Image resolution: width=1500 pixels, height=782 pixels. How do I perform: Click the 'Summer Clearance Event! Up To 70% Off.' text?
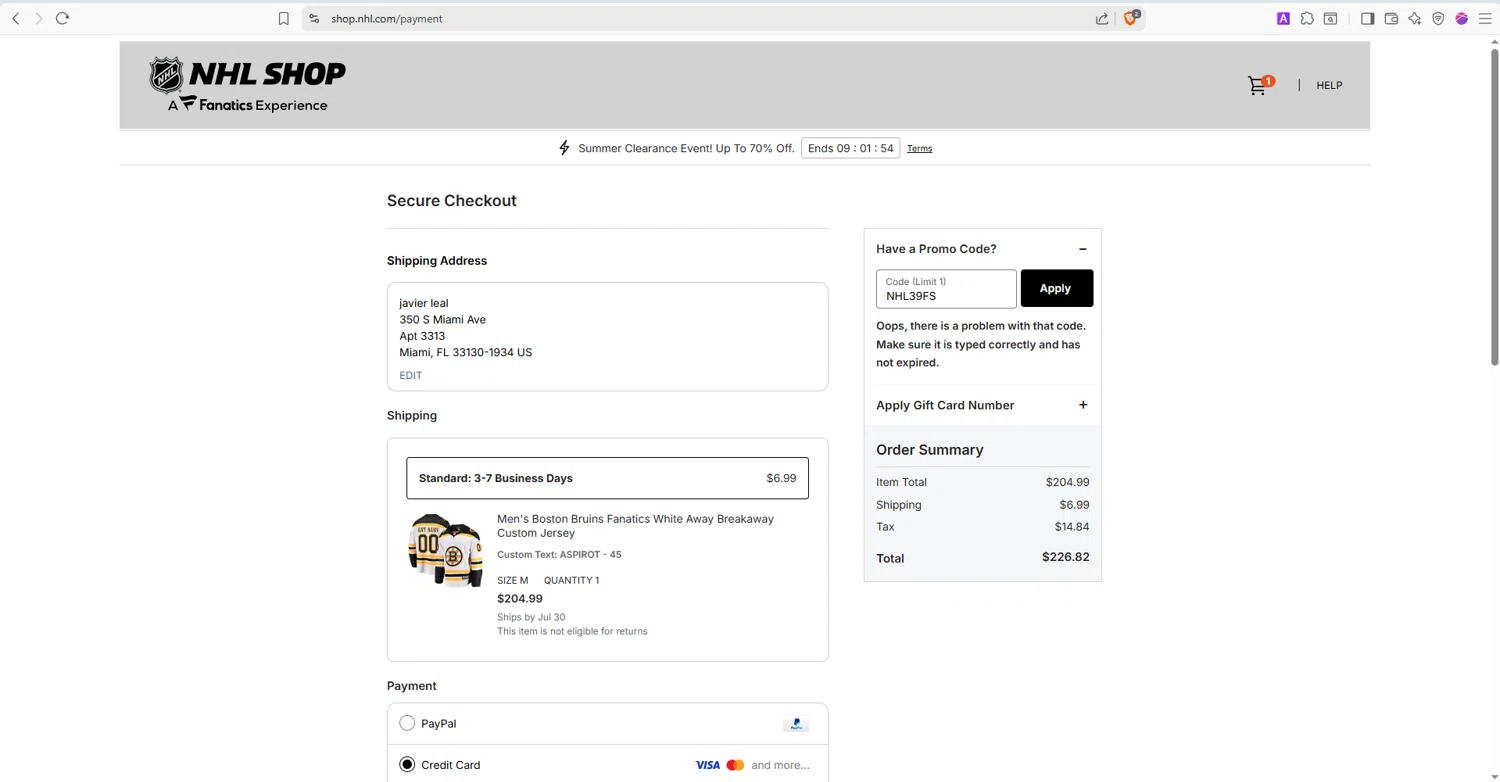686,148
